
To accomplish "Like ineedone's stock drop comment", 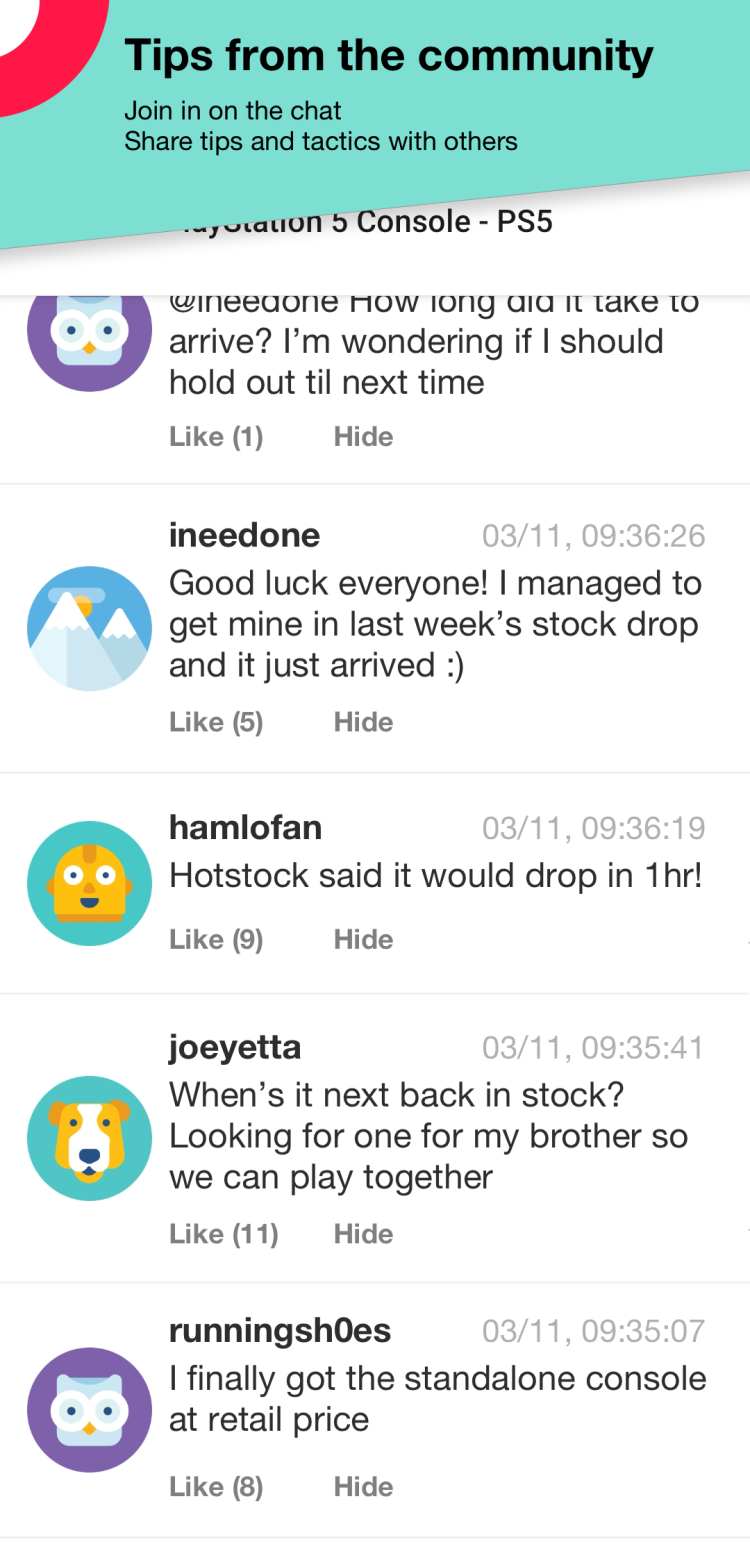I will click(x=216, y=722).
